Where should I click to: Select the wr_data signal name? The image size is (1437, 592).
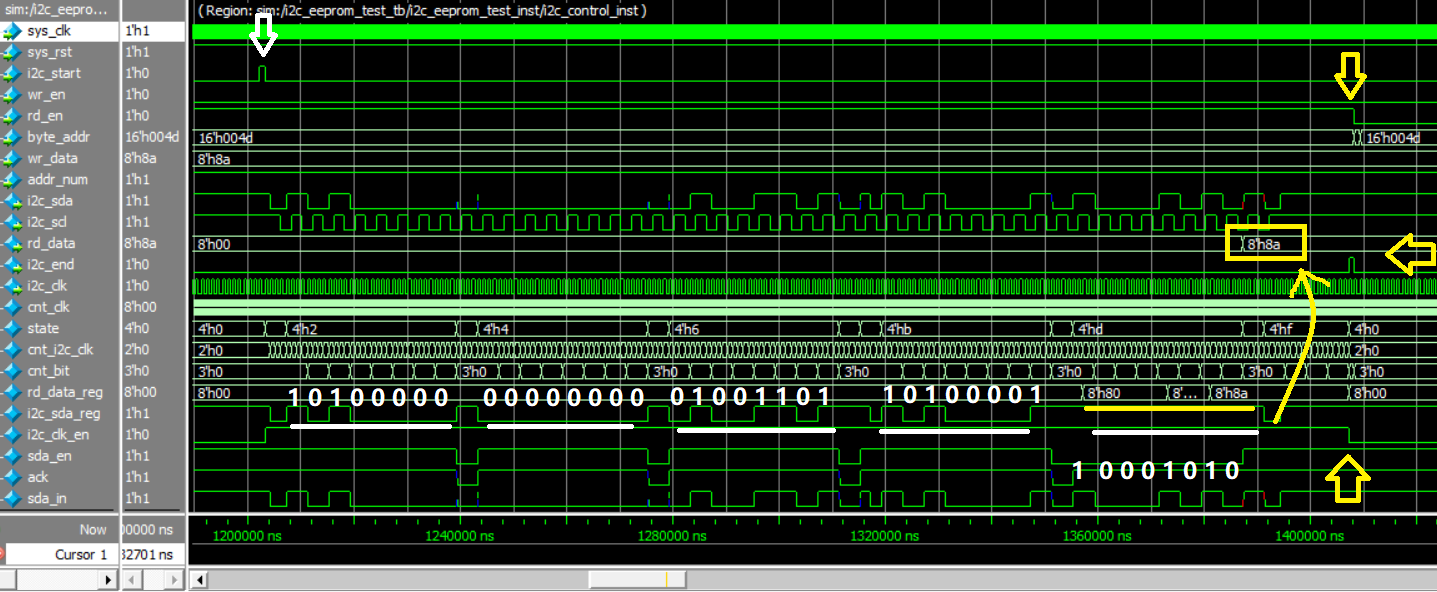click(x=52, y=159)
